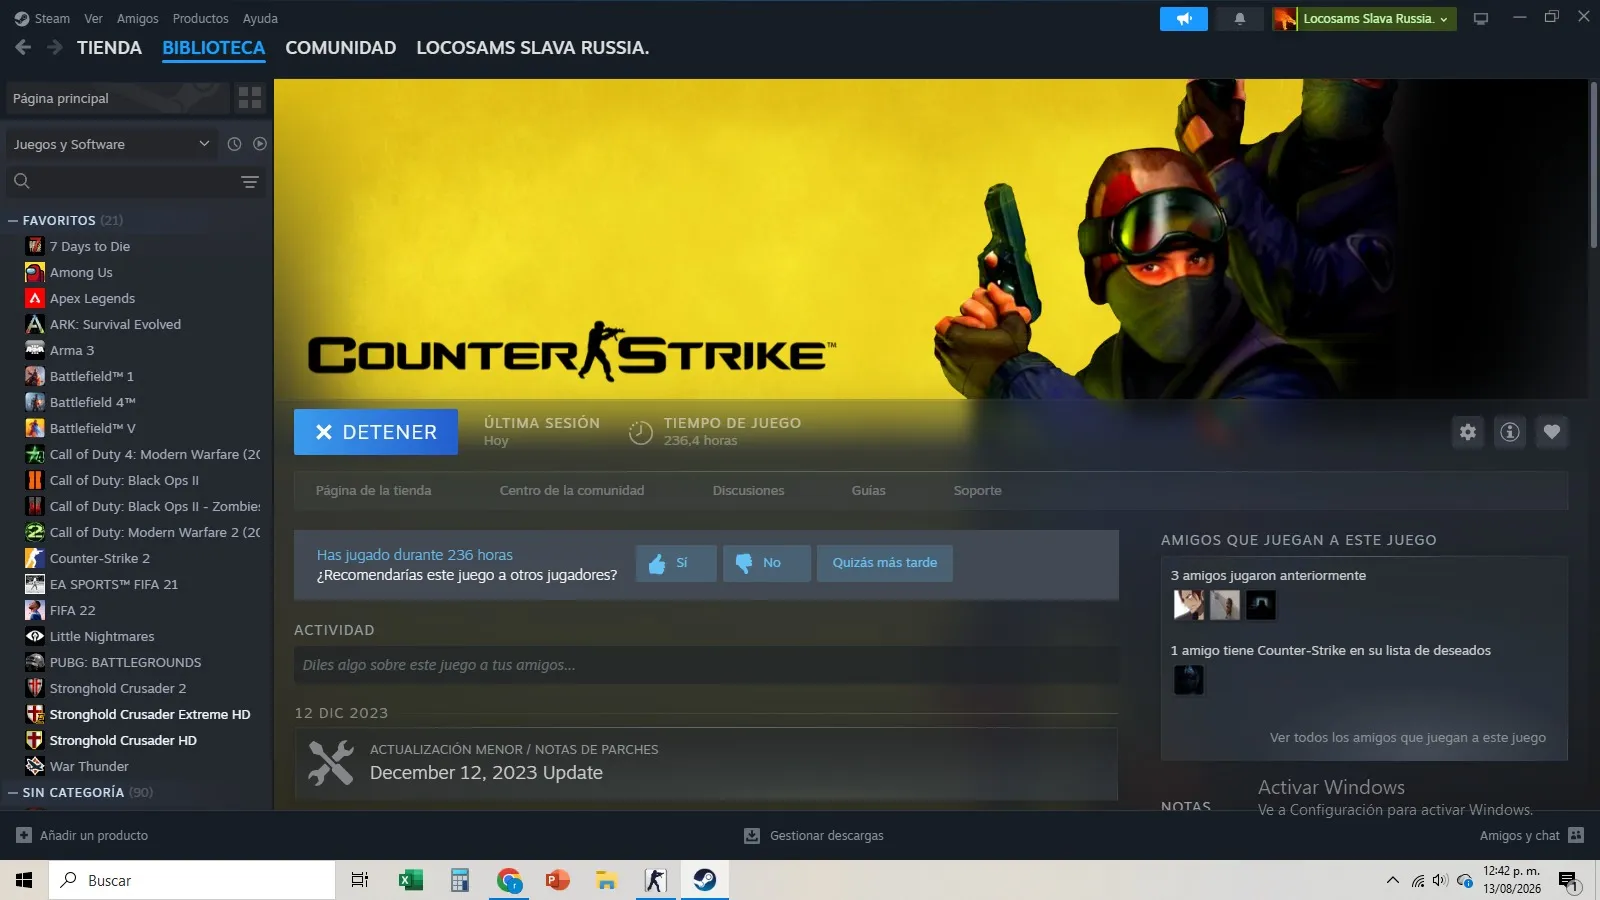This screenshot has height=900, width=1600.
Task: Open Centro de la comunidad link
Action: (572, 490)
